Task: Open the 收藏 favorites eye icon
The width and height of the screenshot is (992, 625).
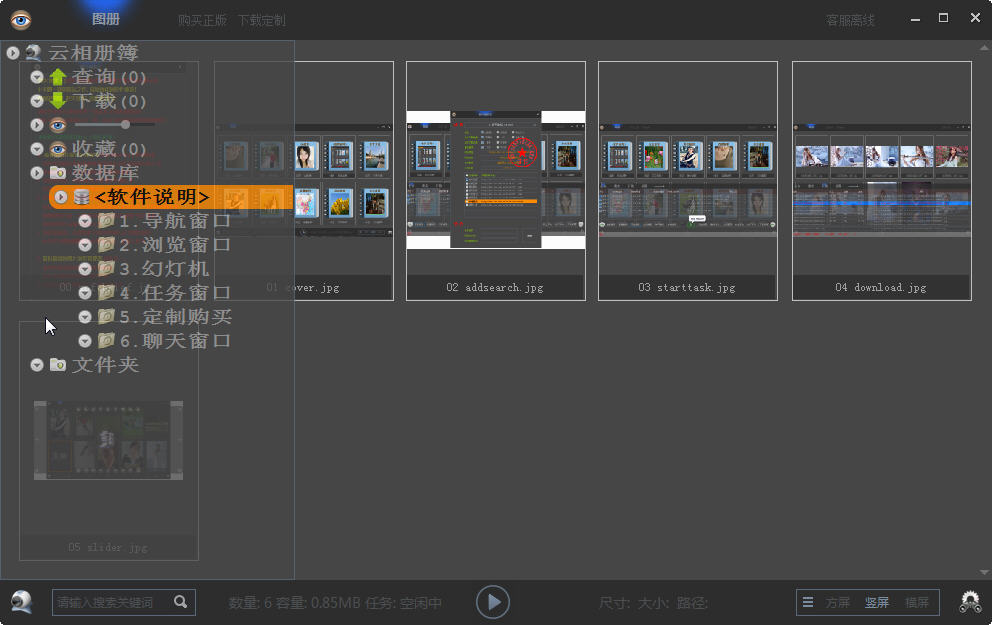Action: pos(59,149)
